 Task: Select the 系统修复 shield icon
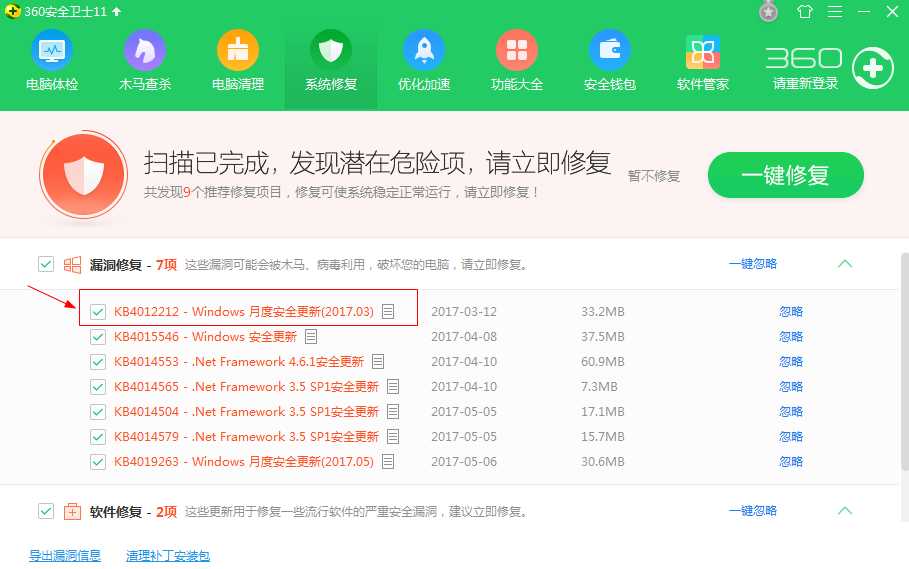pos(331,51)
